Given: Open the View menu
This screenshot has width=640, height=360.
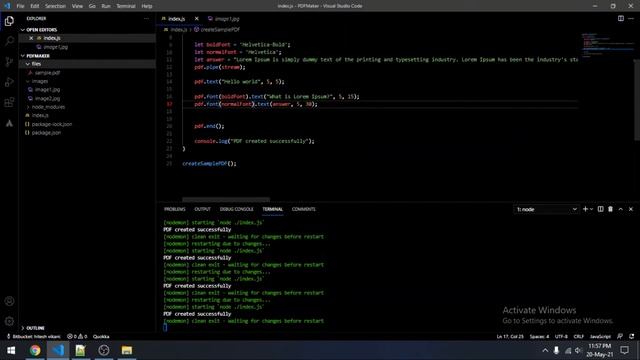Looking at the screenshot, I should pyautogui.click(x=77, y=6).
